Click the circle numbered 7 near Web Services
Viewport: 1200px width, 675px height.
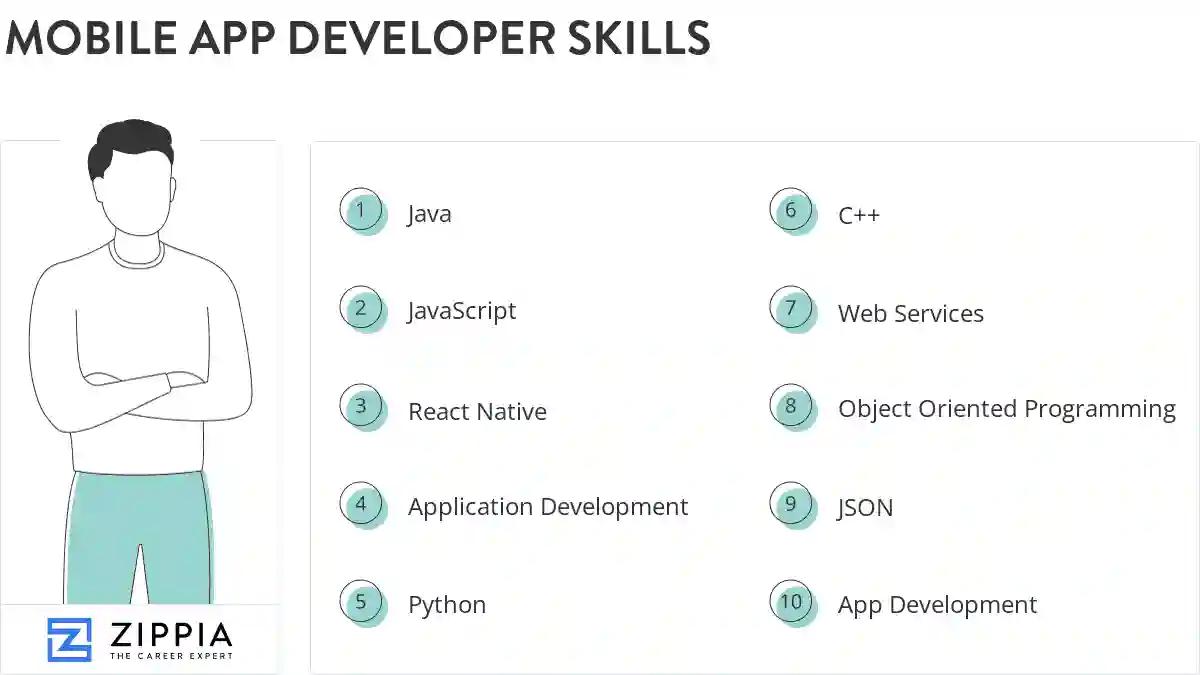(793, 310)
